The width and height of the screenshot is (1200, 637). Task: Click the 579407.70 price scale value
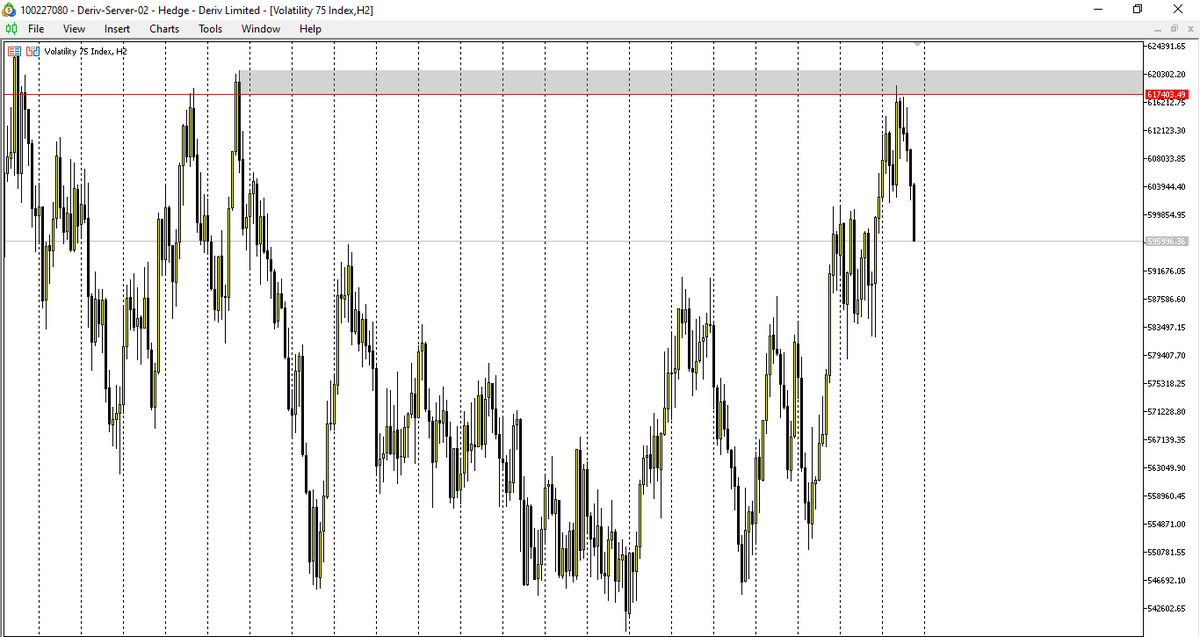pos(1166,355)
